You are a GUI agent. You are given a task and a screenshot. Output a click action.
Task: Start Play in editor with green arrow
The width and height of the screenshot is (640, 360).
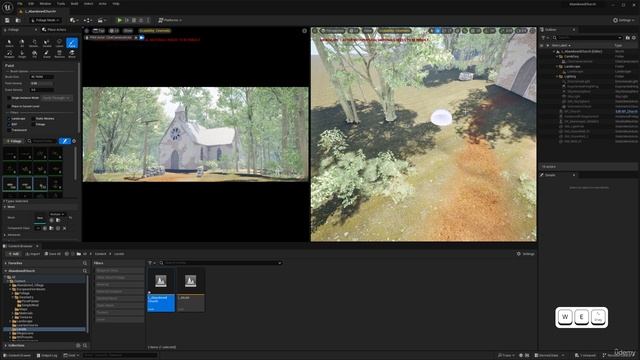(119, 20)
